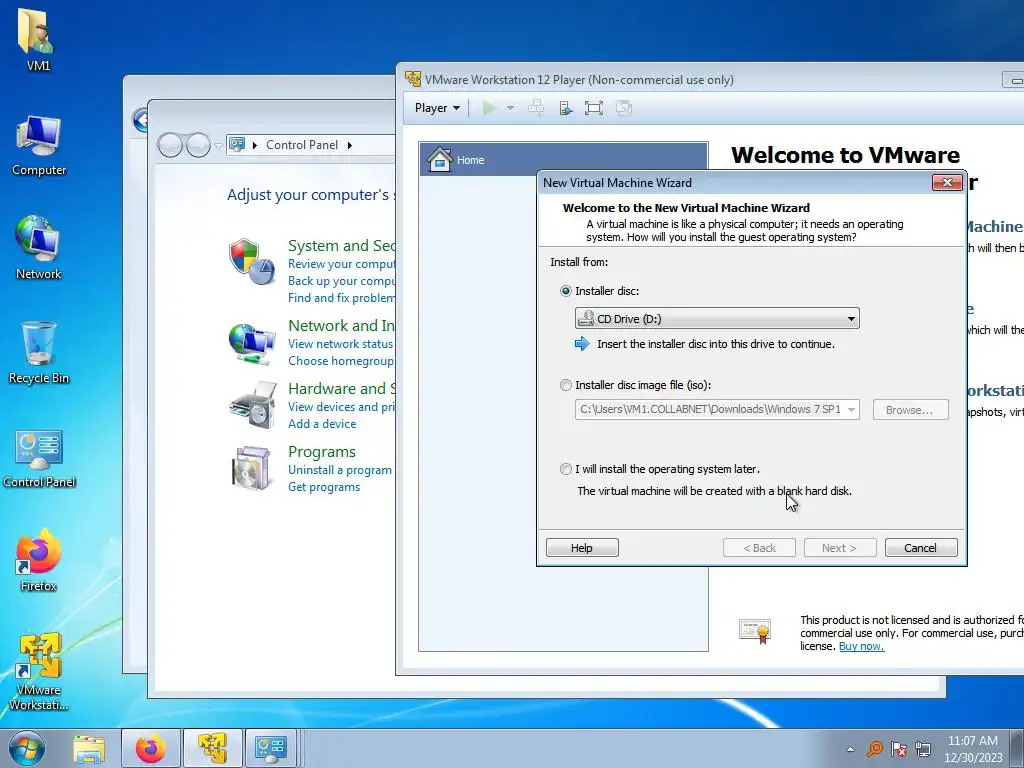Screen dimensions: 1024x768
Task: Switch to Control Panel on the taskbar
Action: [x=271, y=748]
